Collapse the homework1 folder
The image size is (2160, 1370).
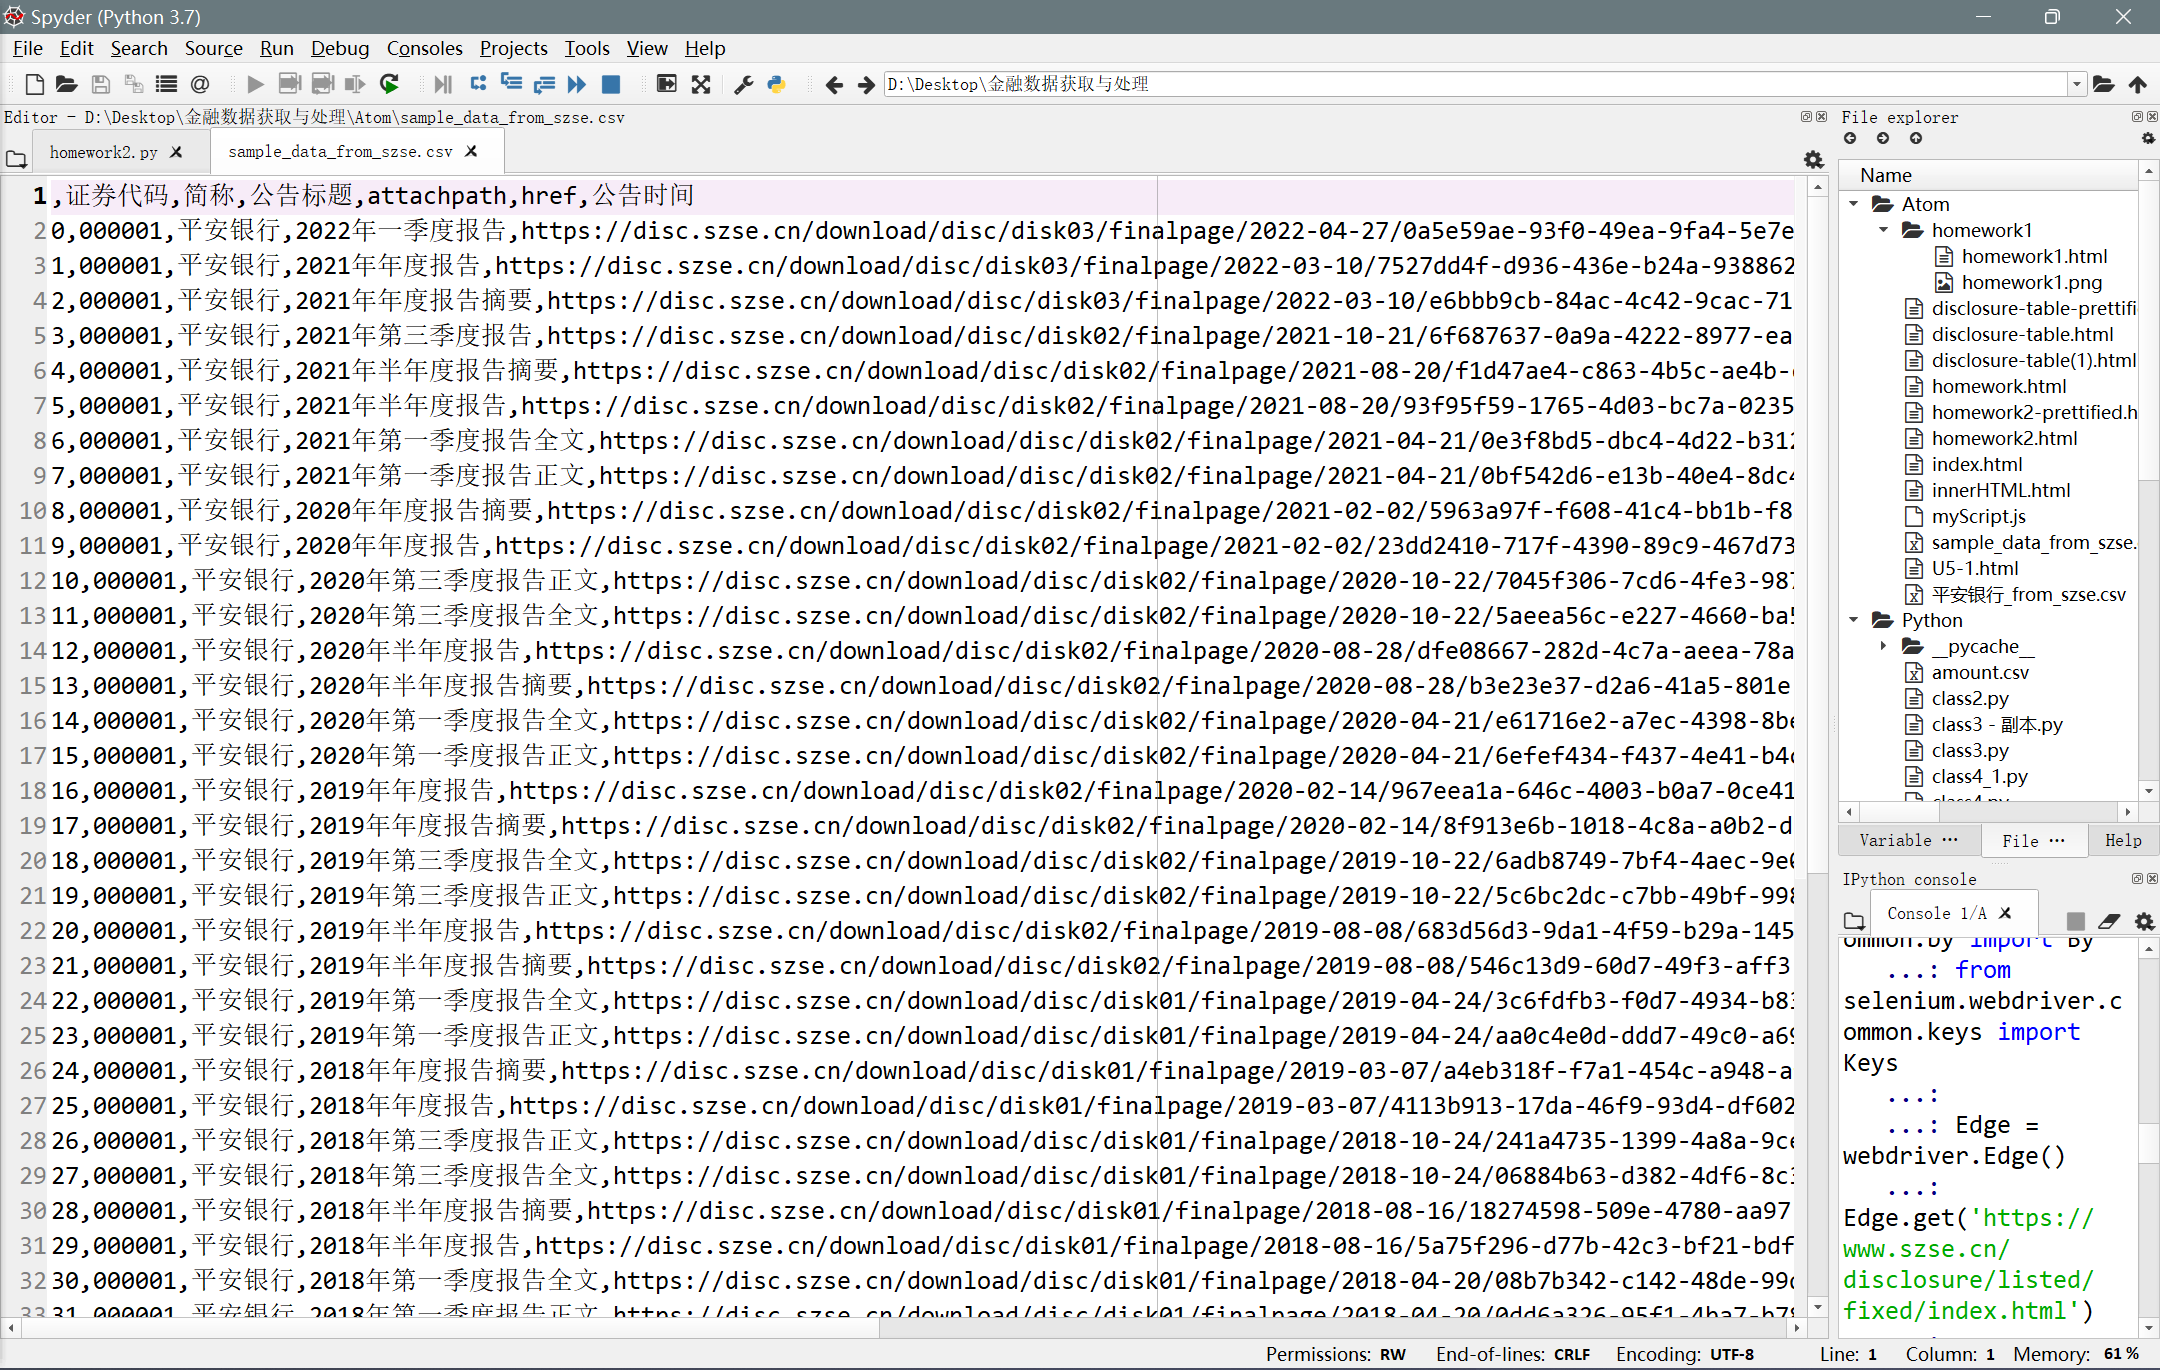[x=1884, y=230]
